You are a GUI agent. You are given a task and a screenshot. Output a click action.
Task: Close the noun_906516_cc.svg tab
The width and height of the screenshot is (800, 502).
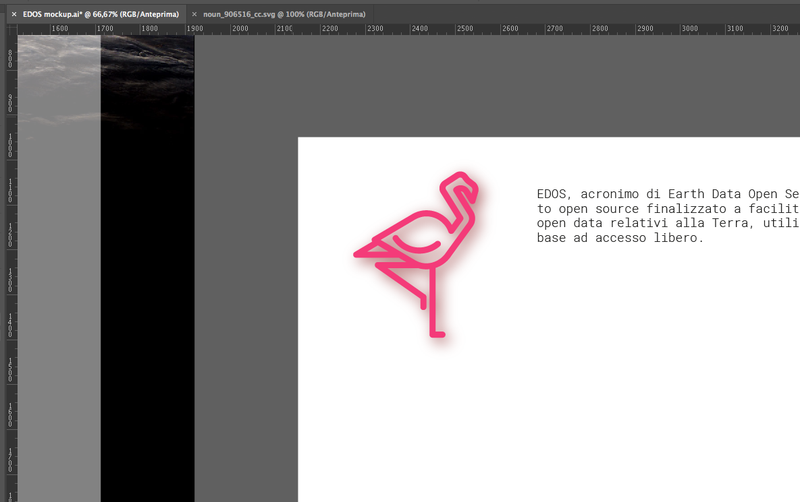(194, 15)
